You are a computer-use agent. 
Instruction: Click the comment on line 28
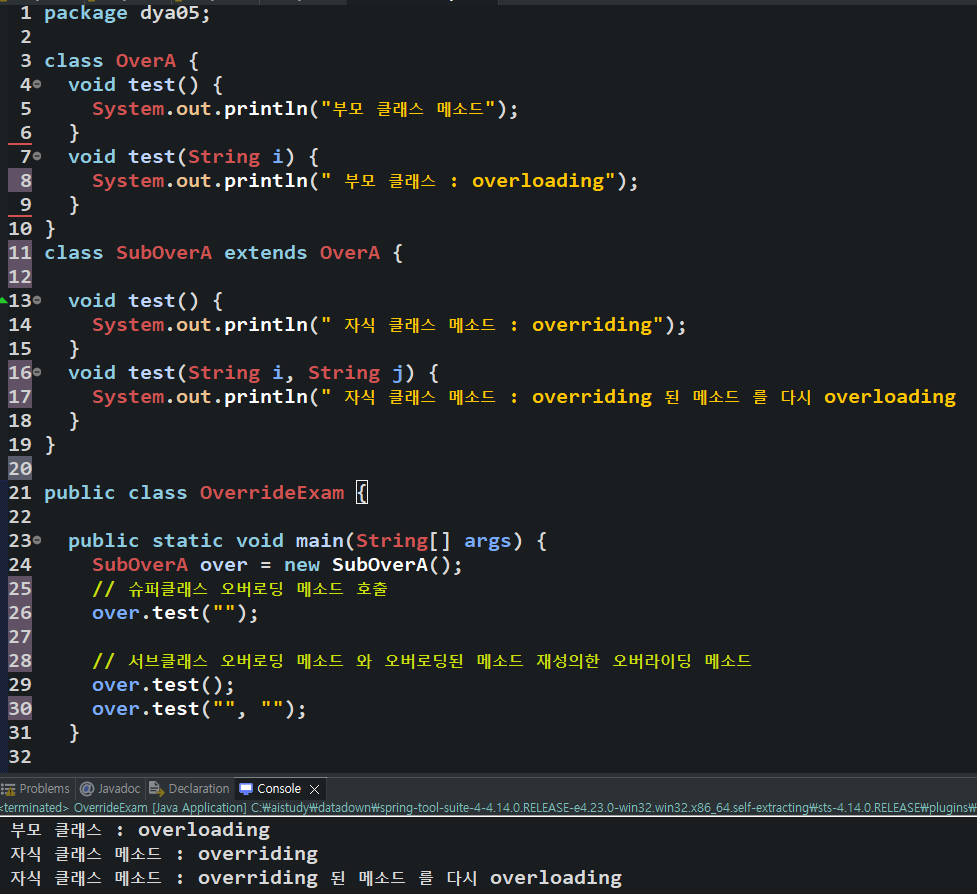click(x=422, y=661)
